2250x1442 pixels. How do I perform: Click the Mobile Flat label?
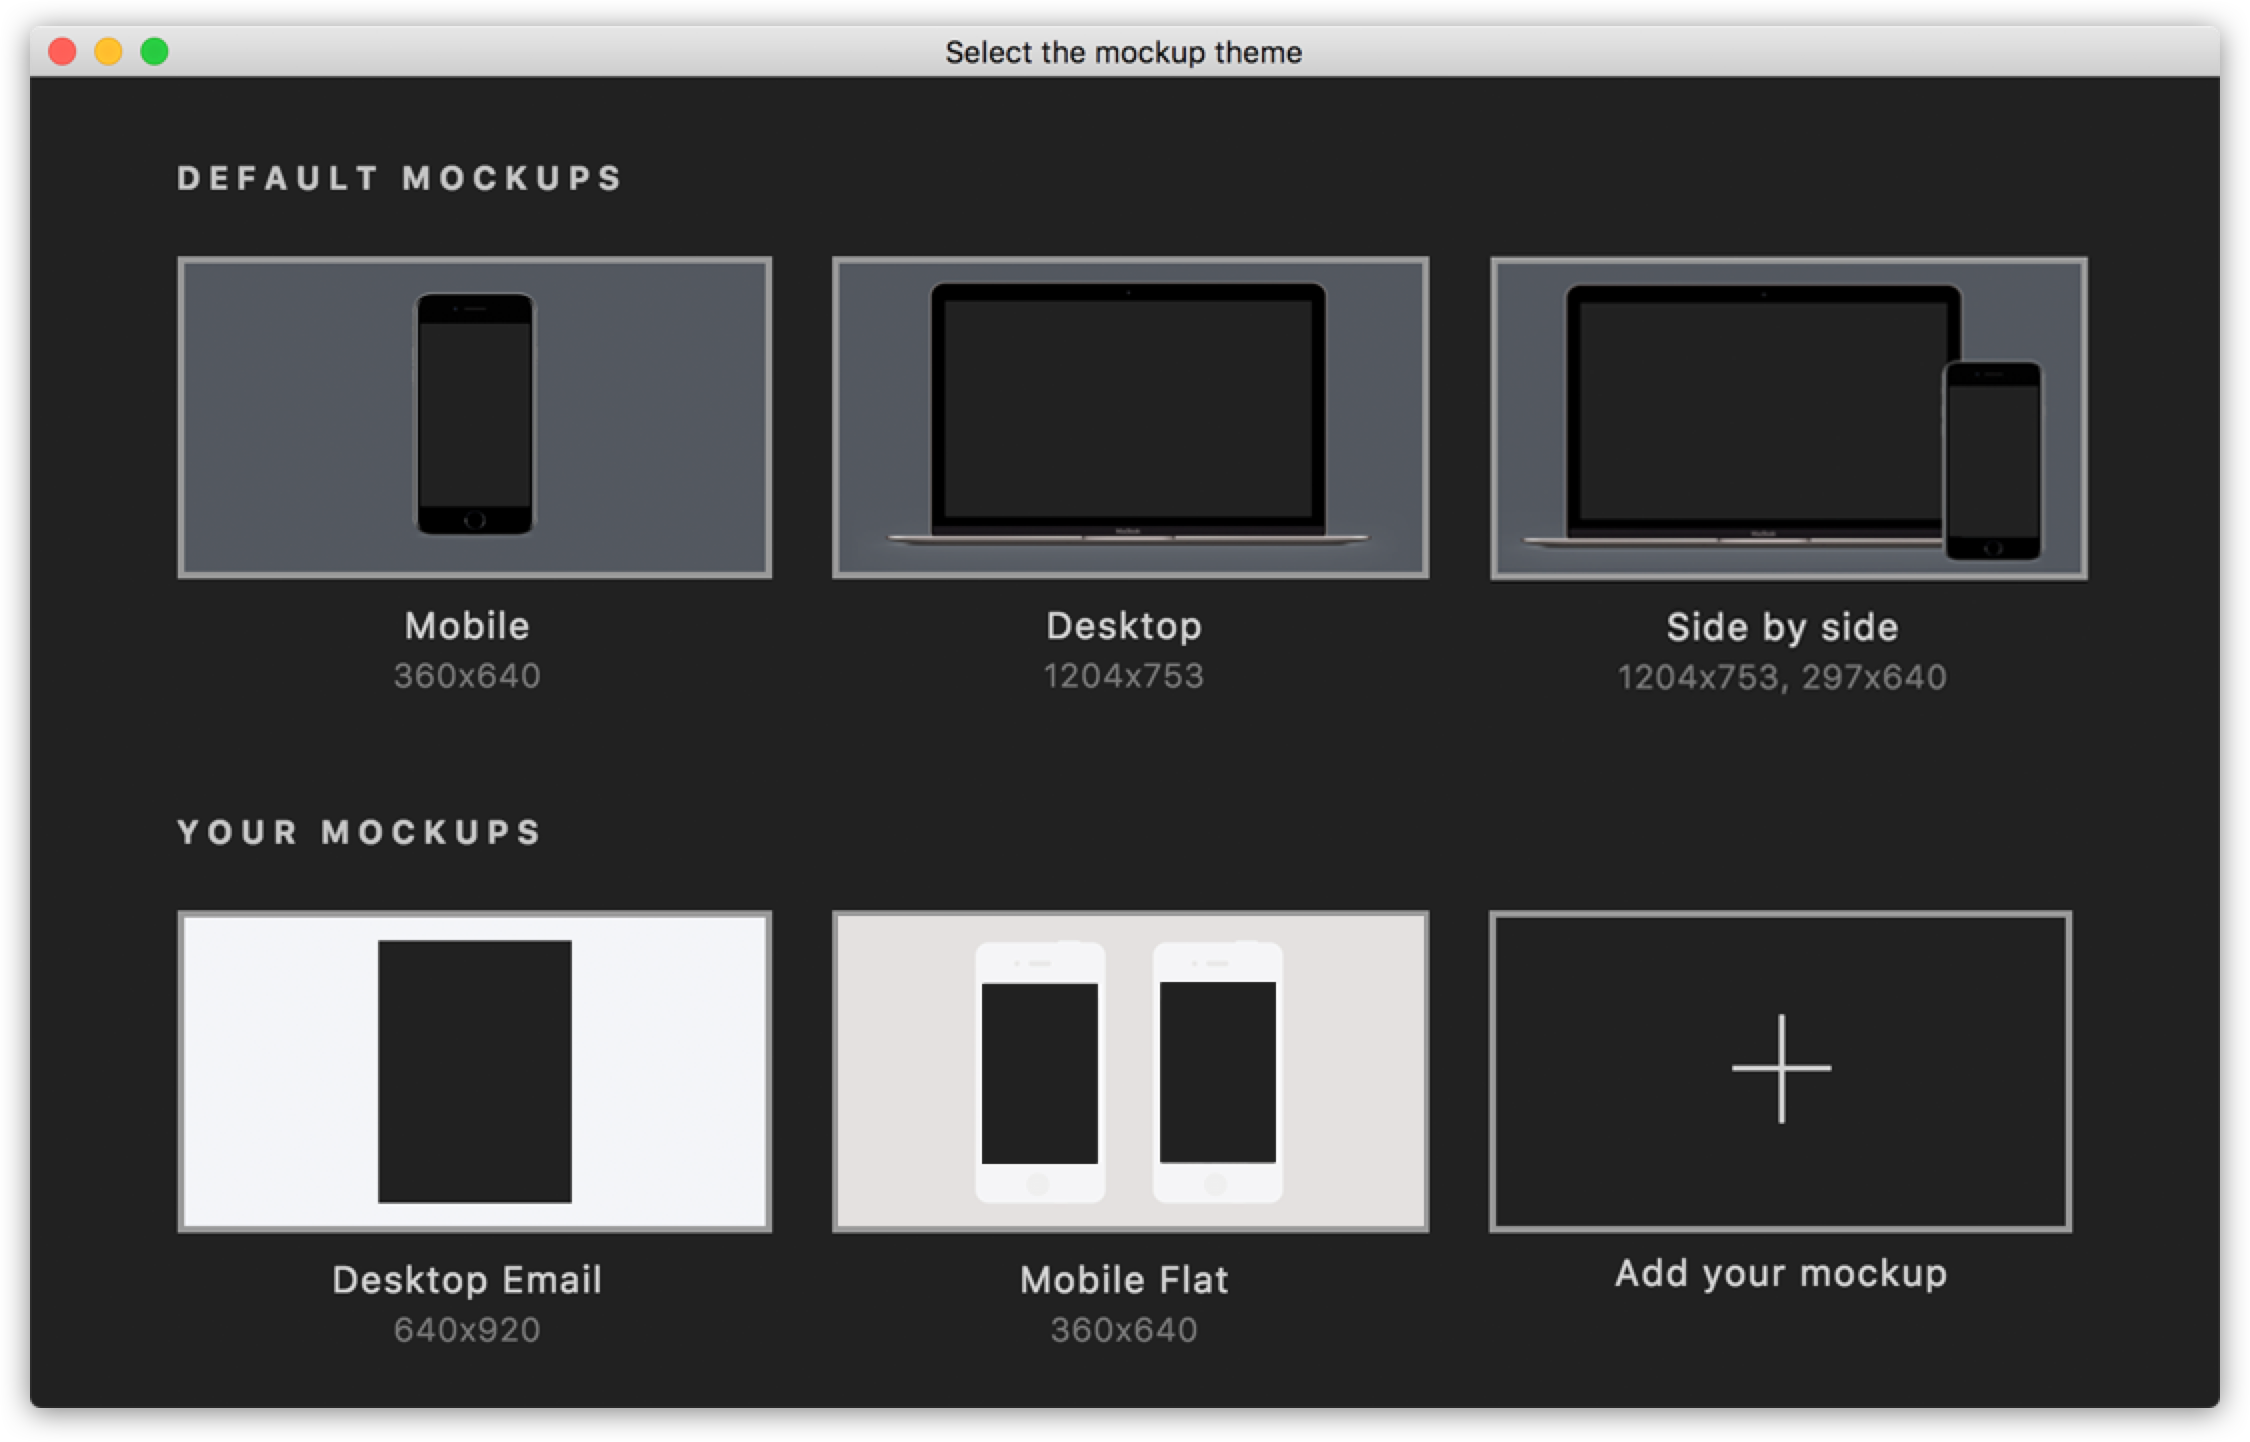(x=1124, y=1280)
